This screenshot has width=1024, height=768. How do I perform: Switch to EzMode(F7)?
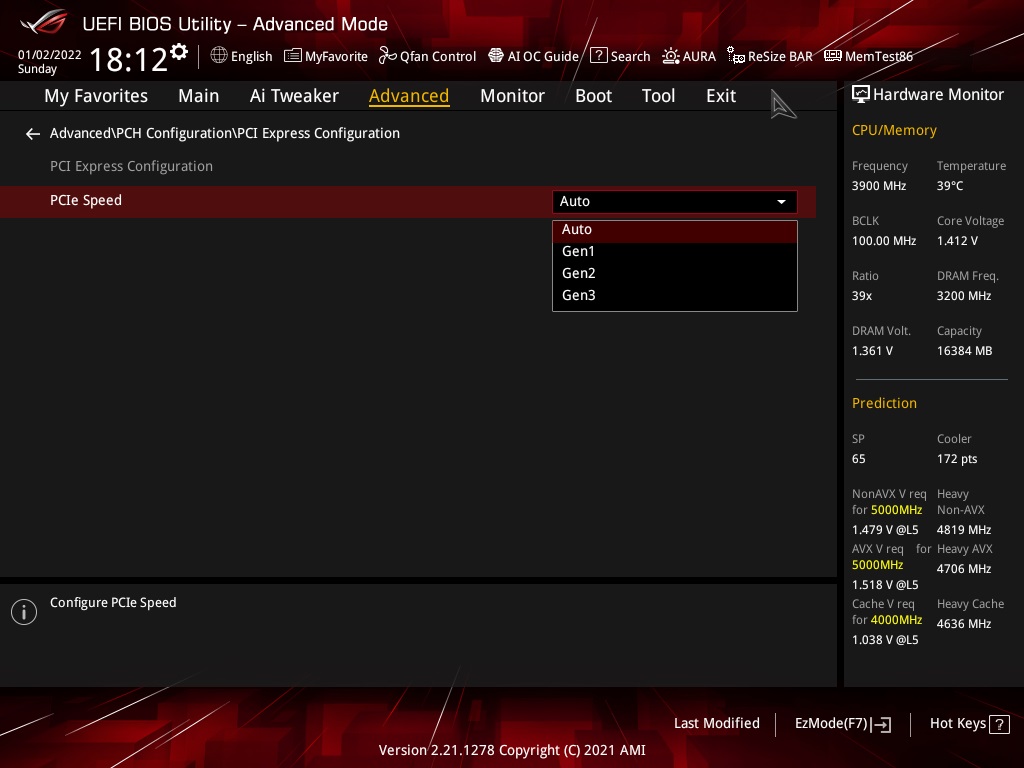point(842,724)
